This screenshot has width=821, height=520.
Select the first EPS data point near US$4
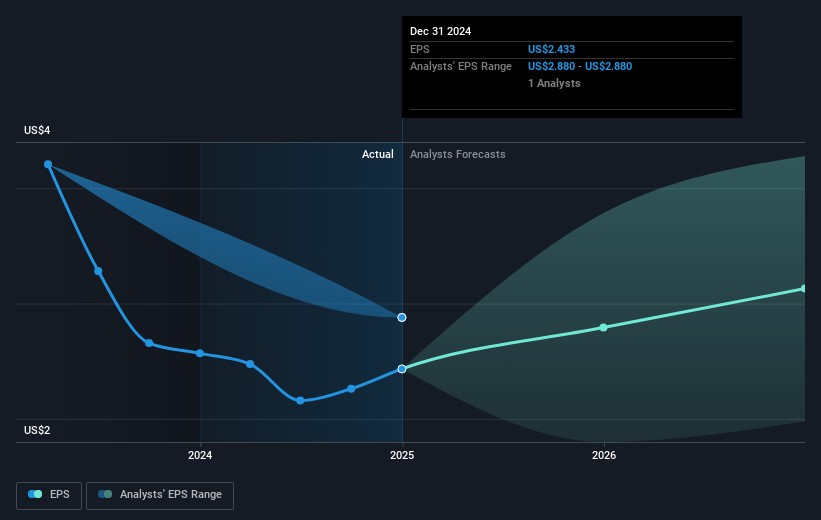click(x=47, y=164)
